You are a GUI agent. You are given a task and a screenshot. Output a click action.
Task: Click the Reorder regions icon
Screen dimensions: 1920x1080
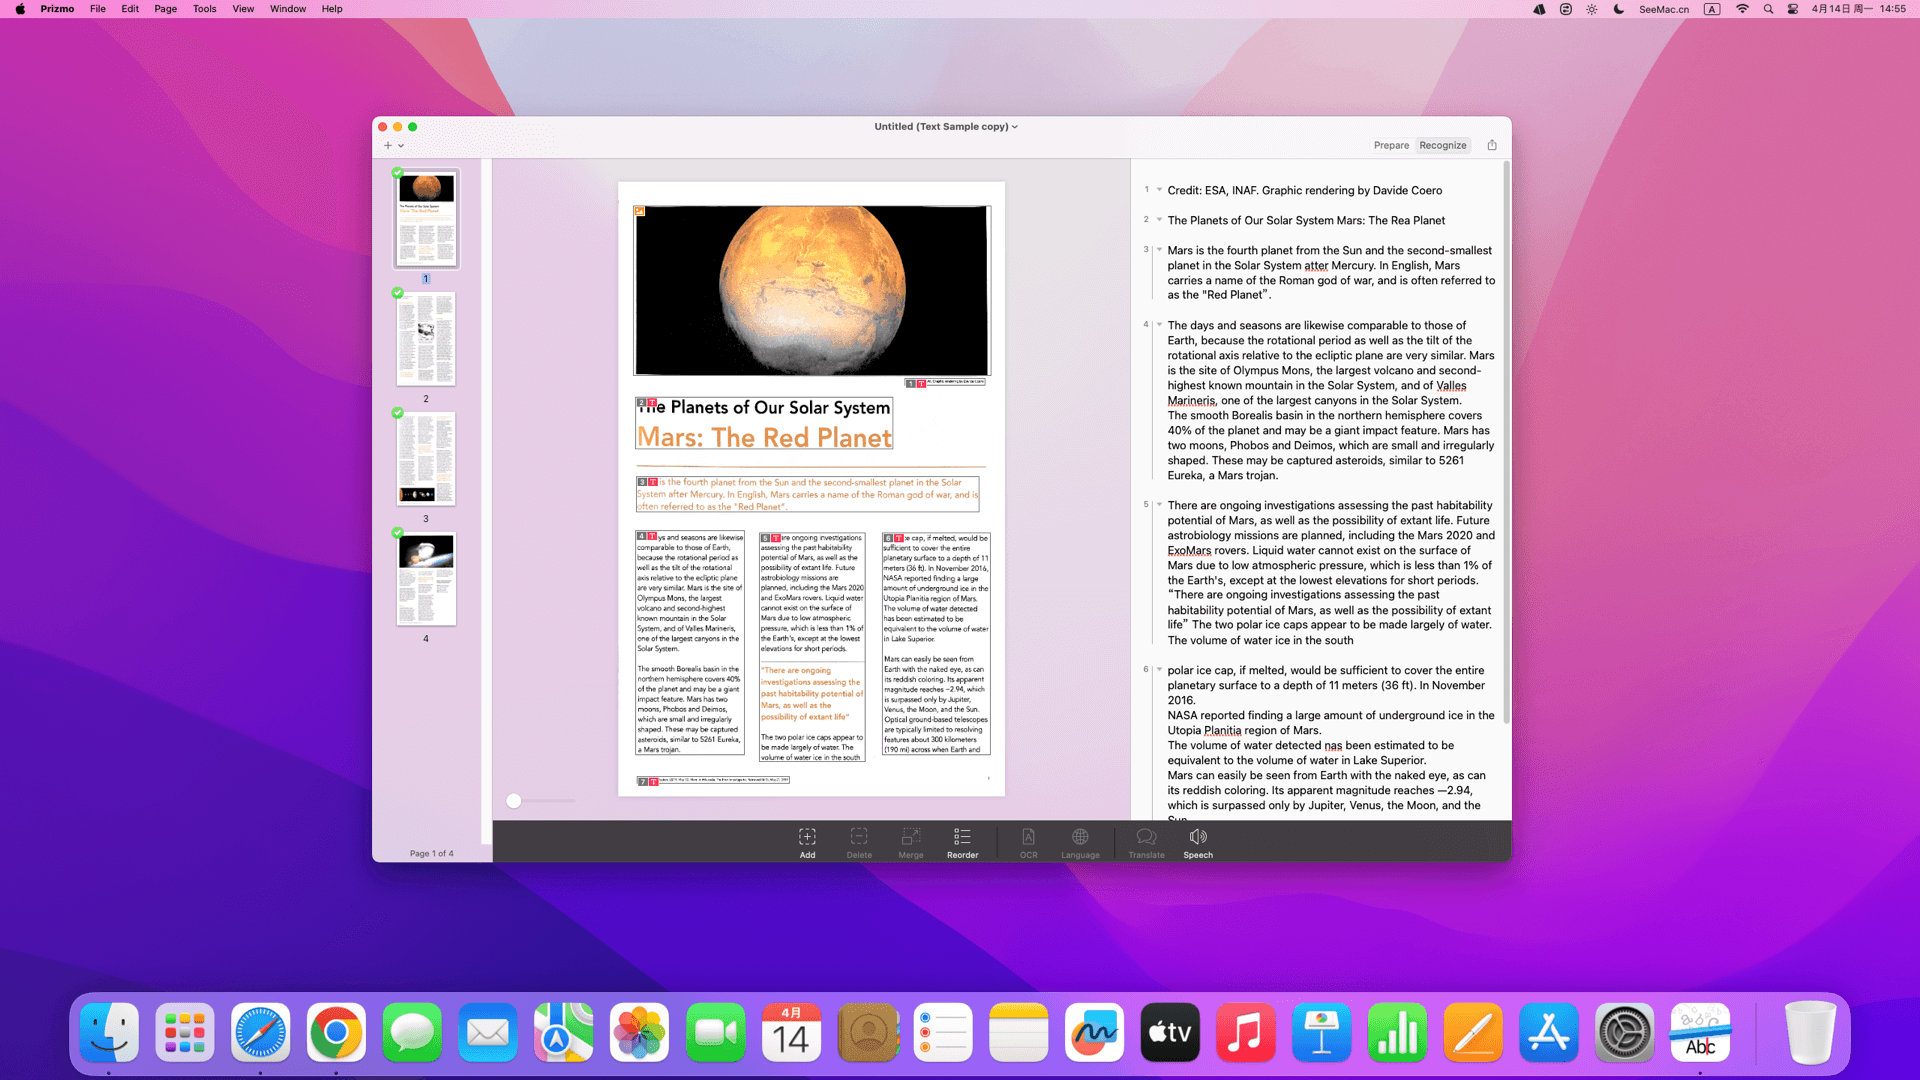pos(962,837)
